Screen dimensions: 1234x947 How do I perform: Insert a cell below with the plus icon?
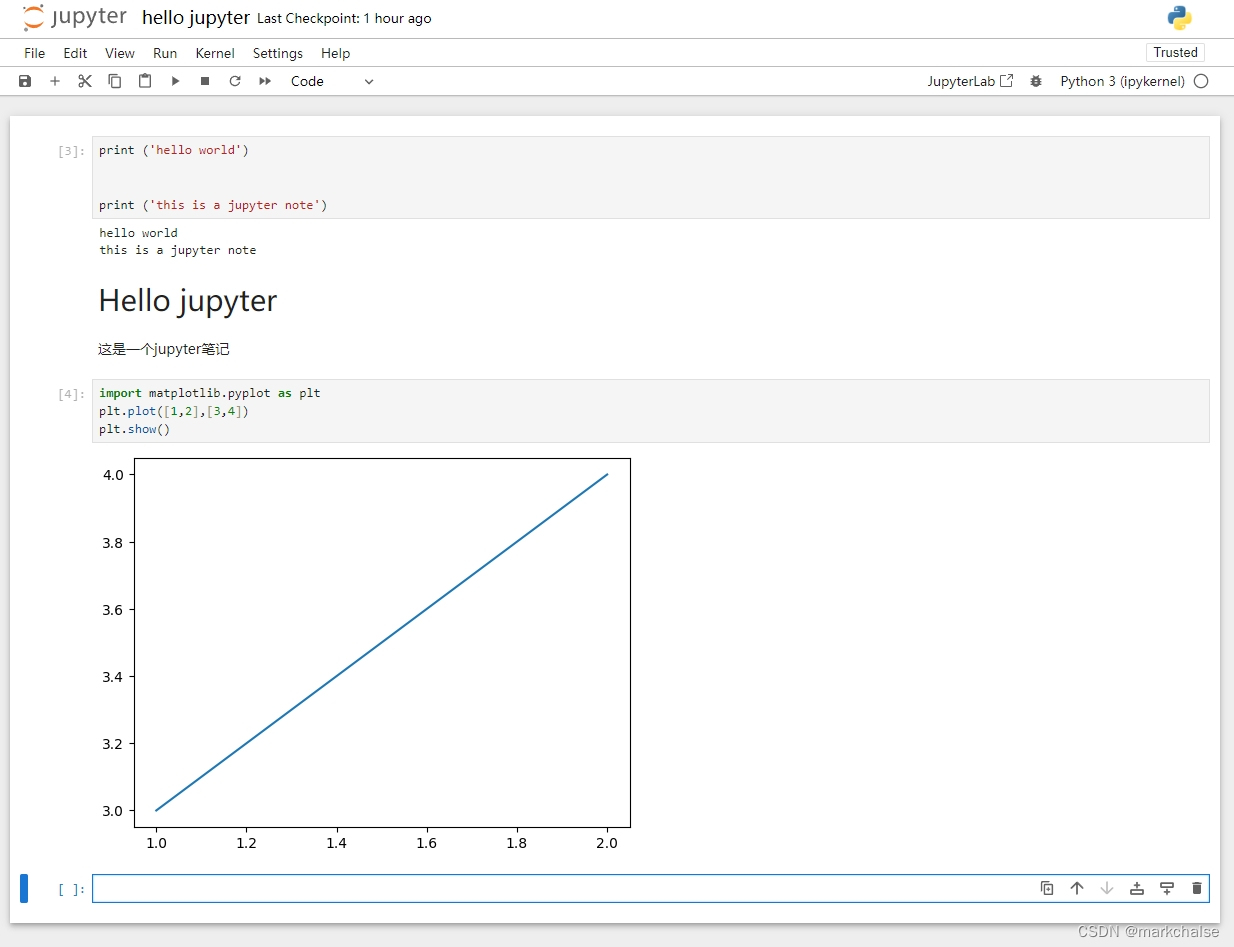point(55,81)
